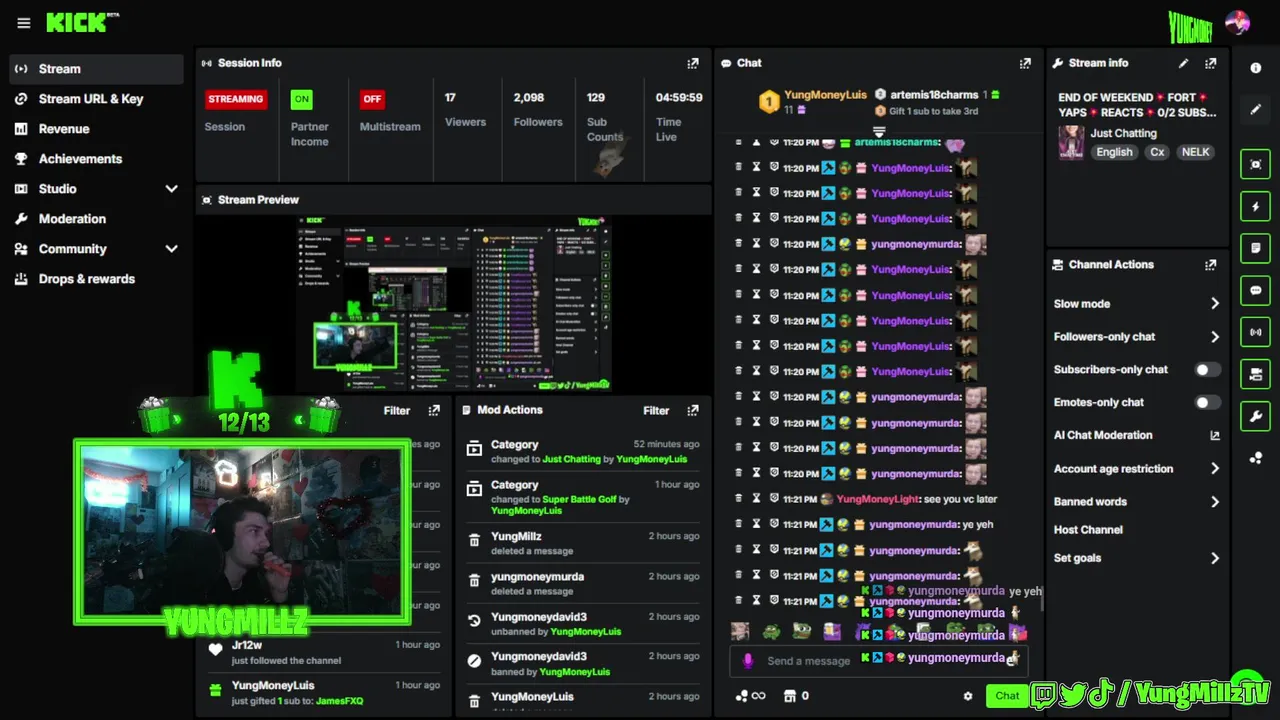Toggle lightning bolt widget in right toolbar
Viewport: 1280px width, 720px height.
tap(1256, 206)
